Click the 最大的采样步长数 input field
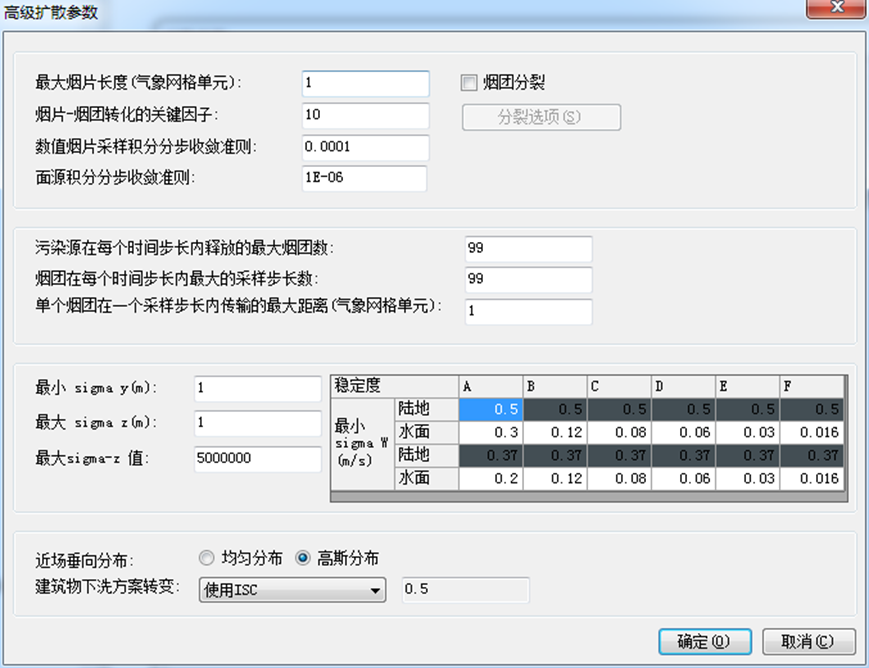This screenshot has width=869, height=668. pyautogui.click(x=528, y=279)
